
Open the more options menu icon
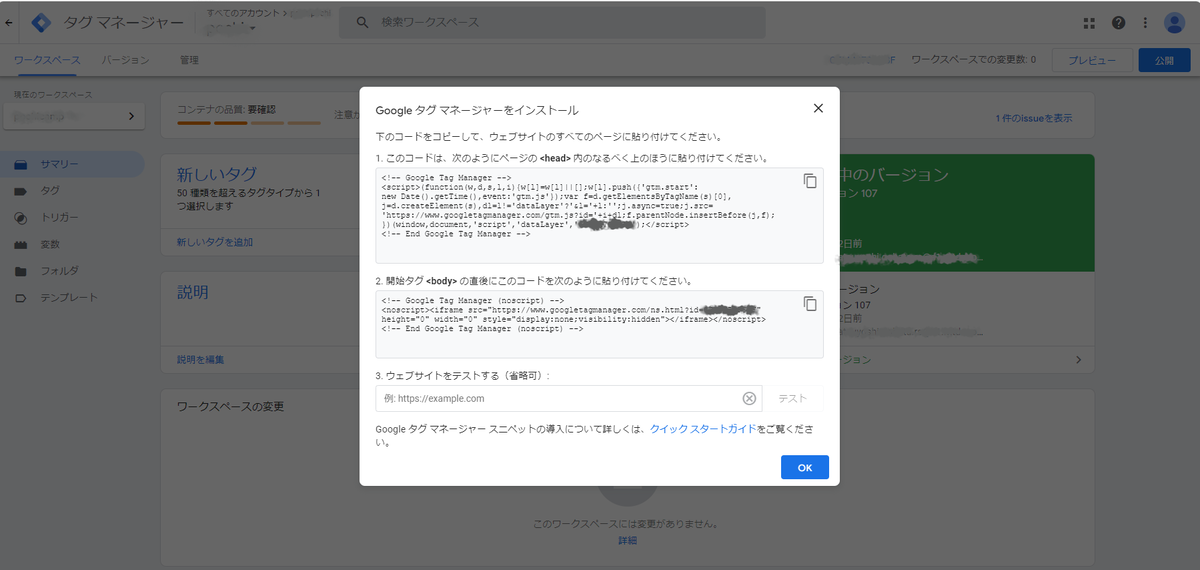(1145, 22)
